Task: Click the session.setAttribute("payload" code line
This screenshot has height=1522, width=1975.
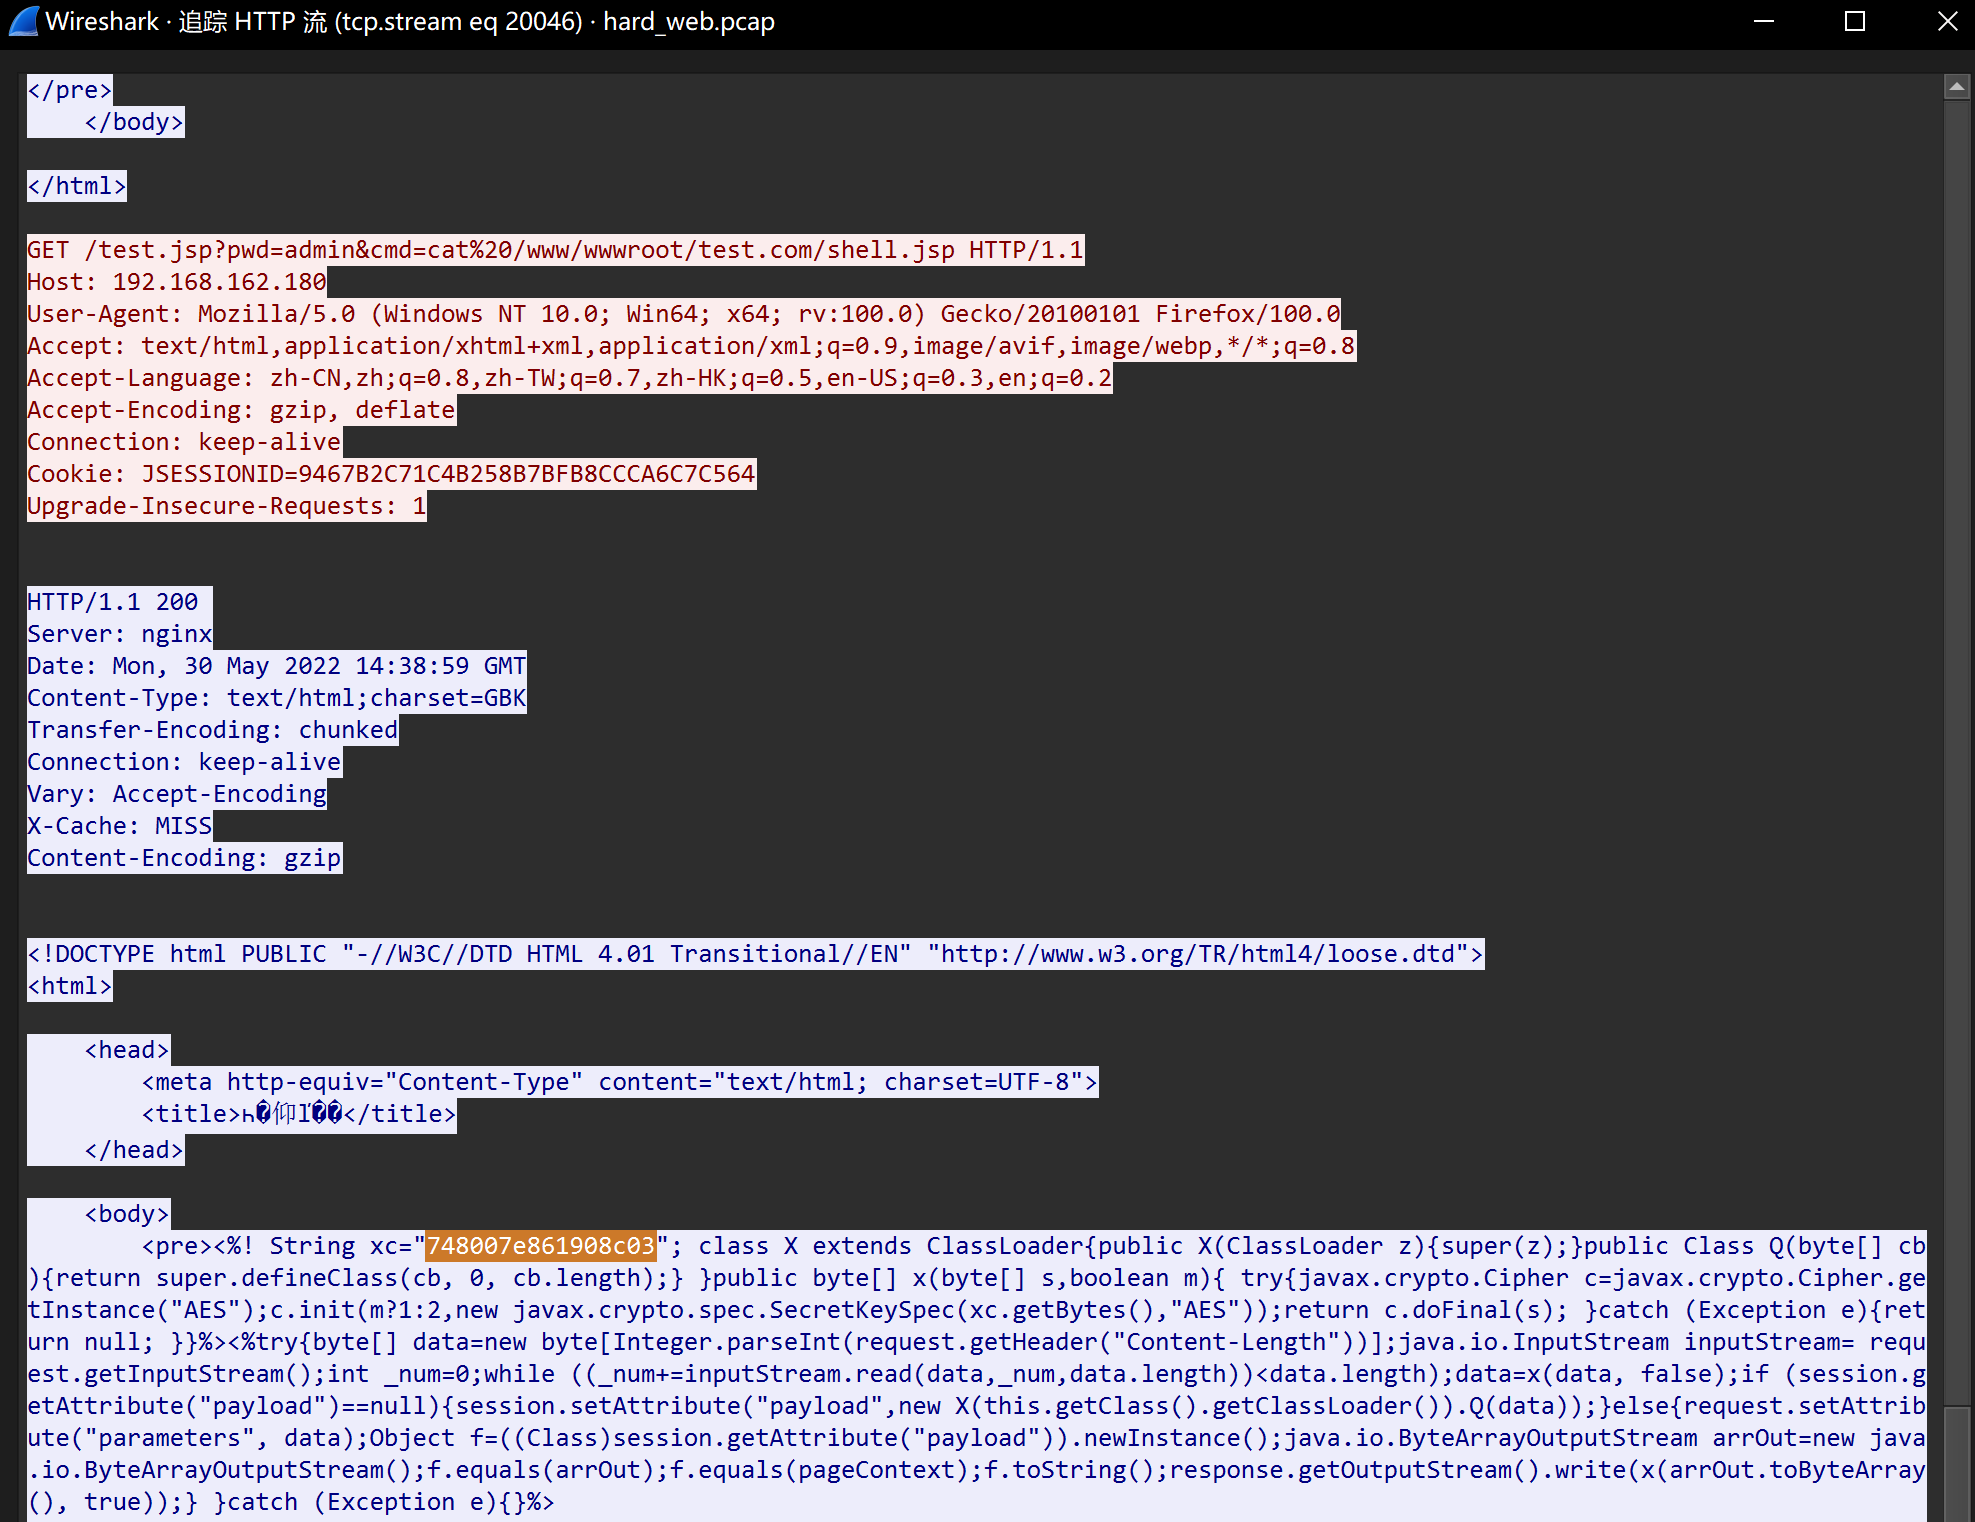Action: coord(976,1406)
